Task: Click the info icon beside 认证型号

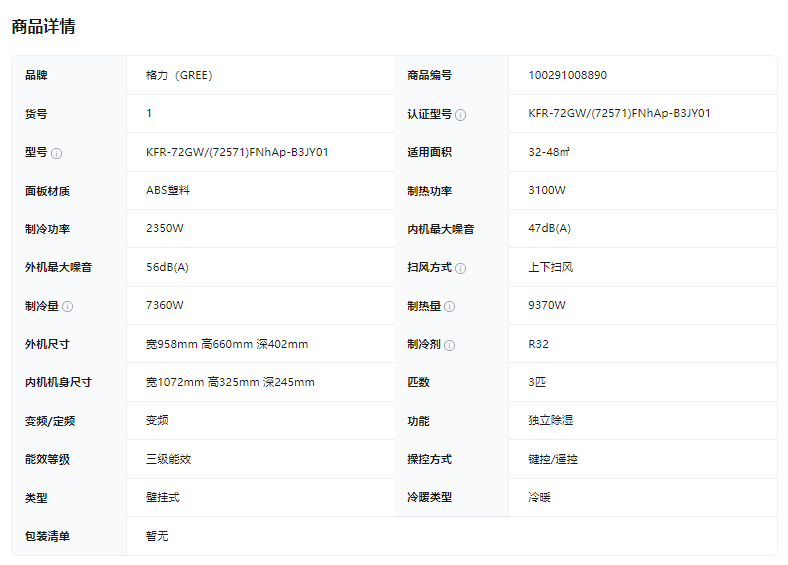Action: [x=460, y=115]
